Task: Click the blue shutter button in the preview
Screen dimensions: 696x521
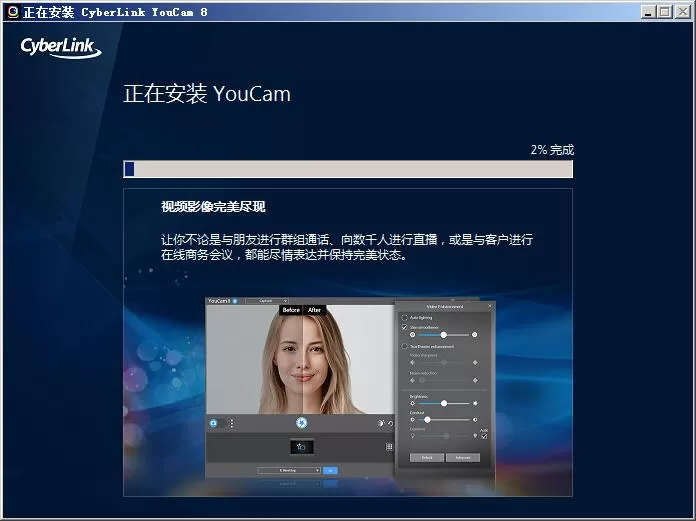Action: (301, 423)
